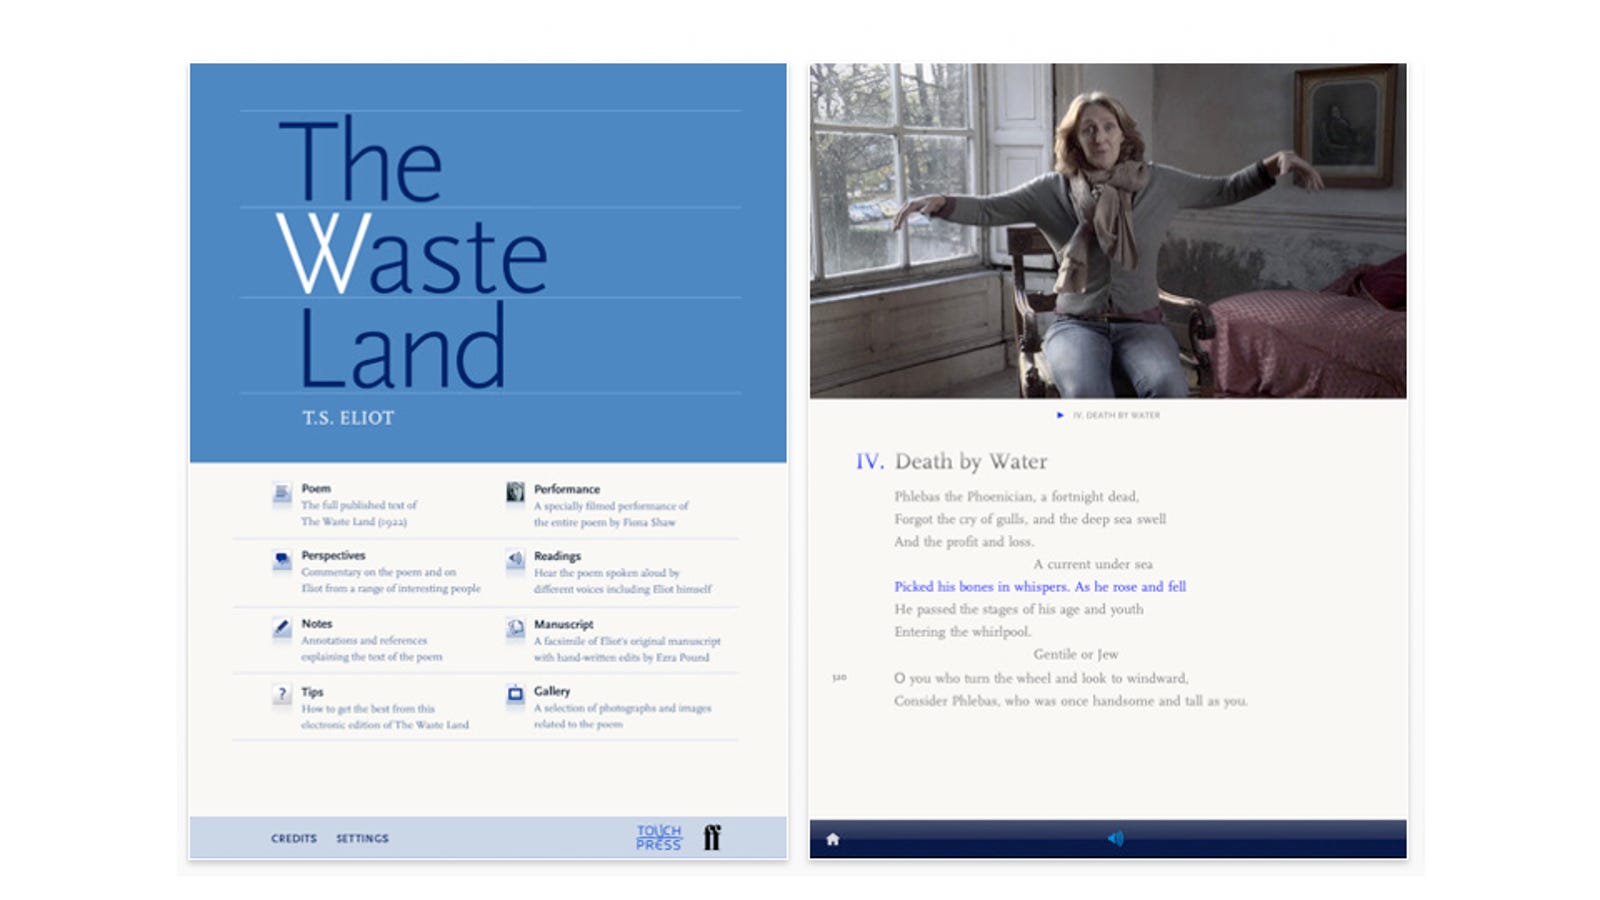Open the Manuscript page icon
Image resolution: width=1600 pixels, height=900 pixels.
[x=515, y=628]
